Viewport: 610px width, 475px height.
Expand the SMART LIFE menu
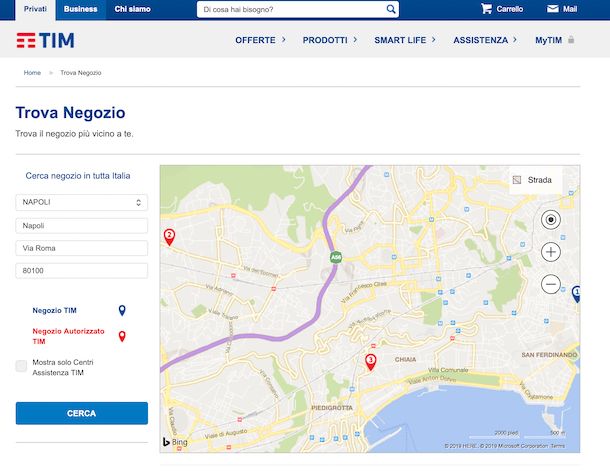coord(405,40)
